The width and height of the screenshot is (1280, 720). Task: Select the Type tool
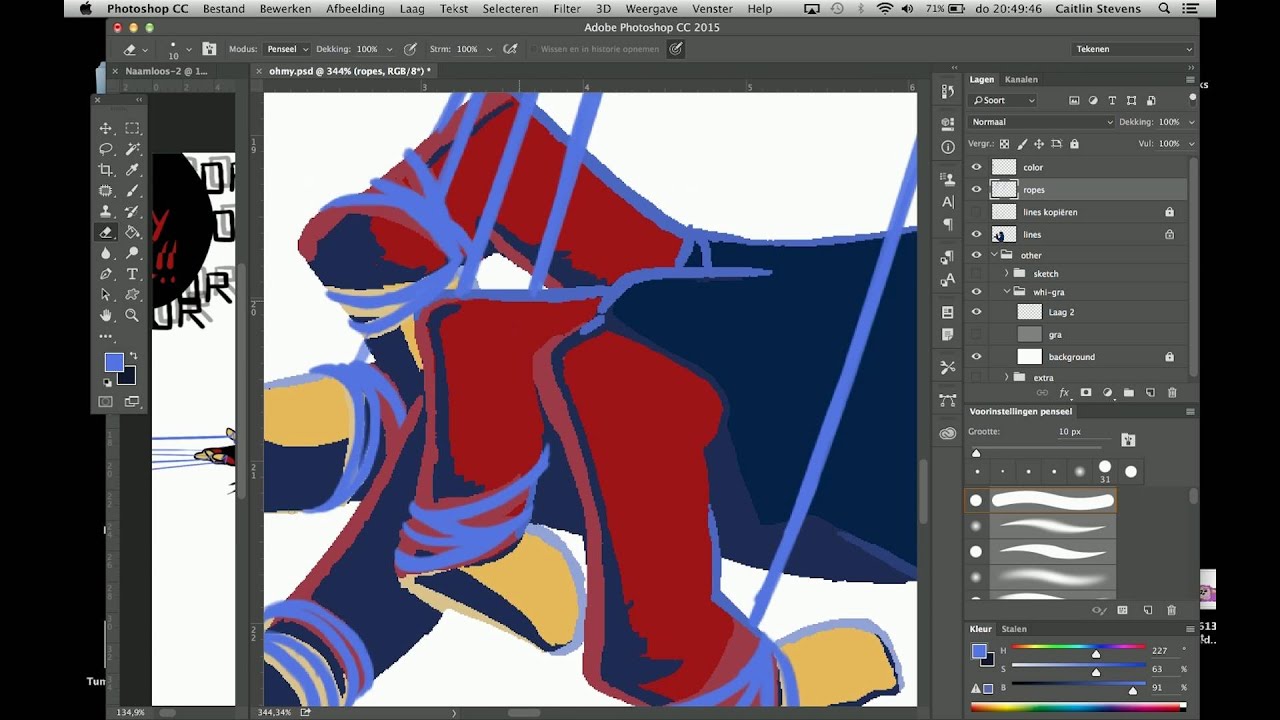pos(132,274)
